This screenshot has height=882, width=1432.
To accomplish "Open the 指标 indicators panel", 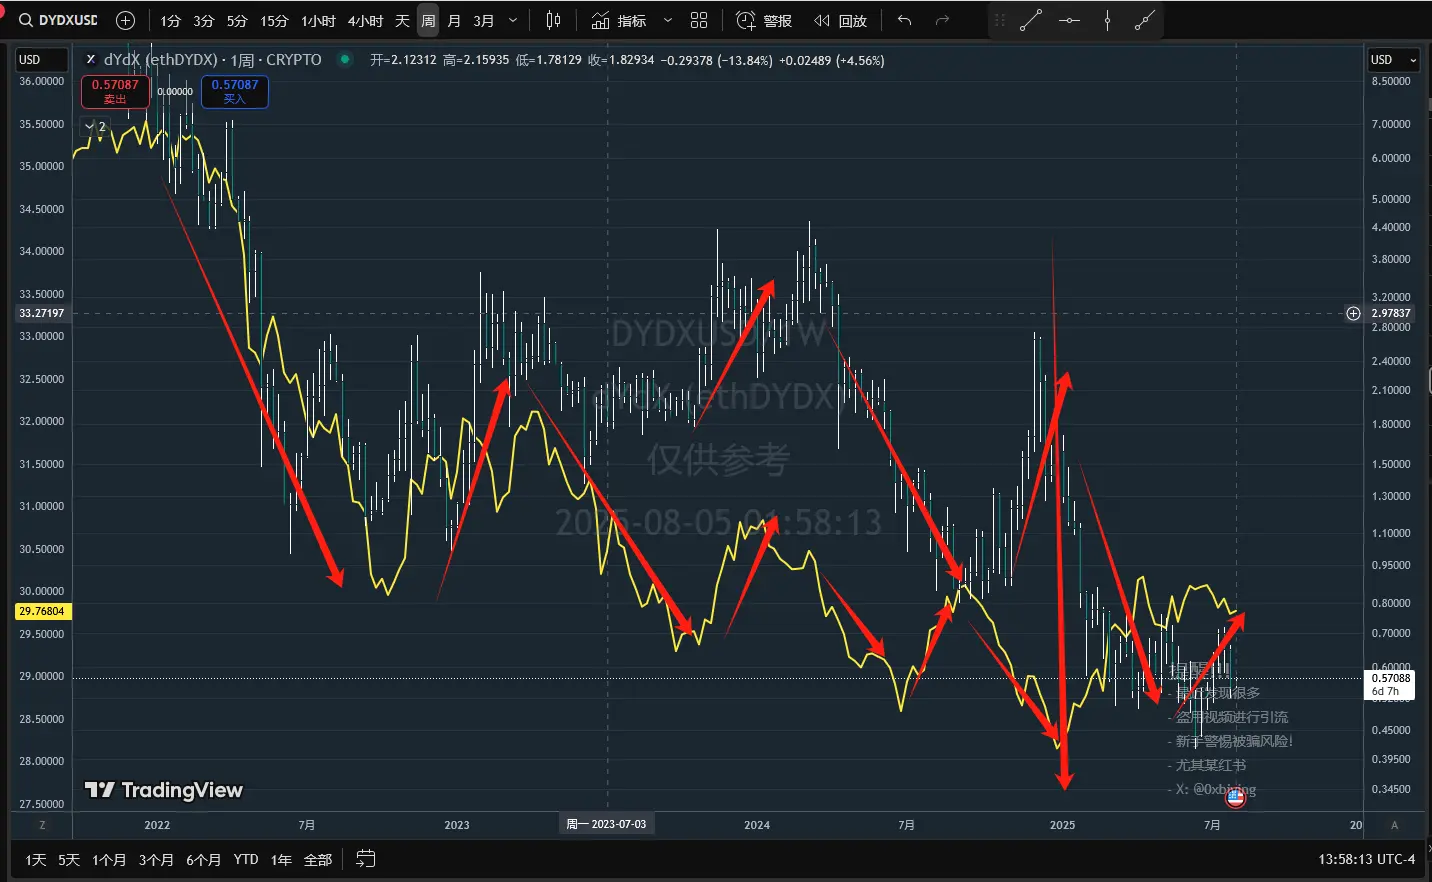I will 619,20.
